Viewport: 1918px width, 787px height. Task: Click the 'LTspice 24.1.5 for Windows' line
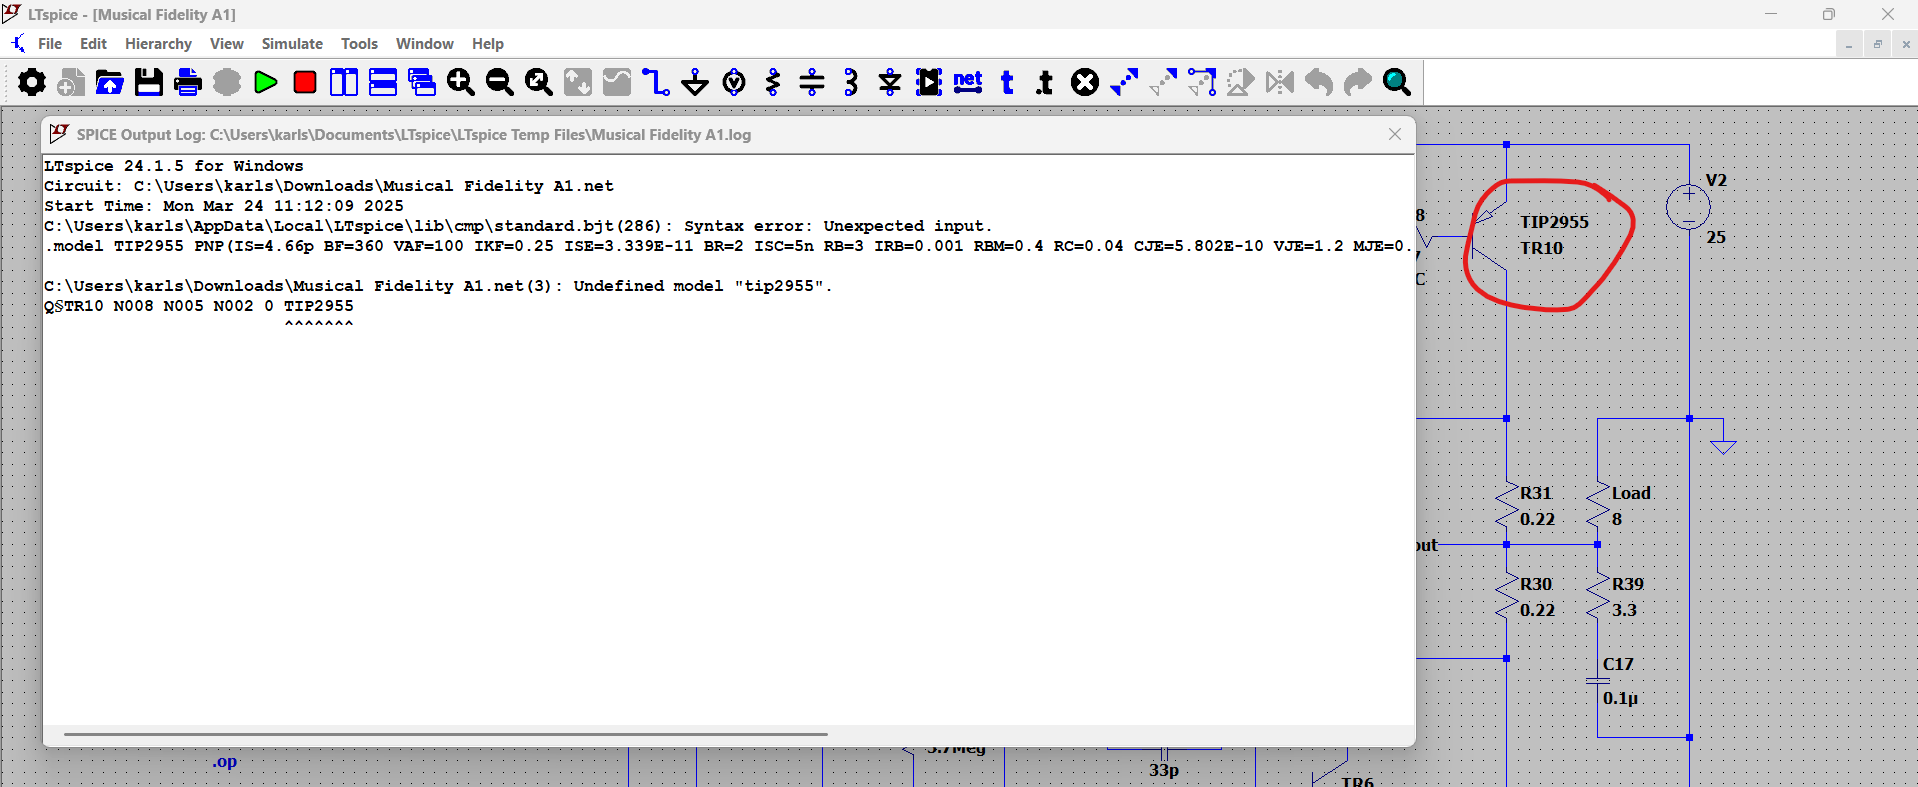point(174,166)
